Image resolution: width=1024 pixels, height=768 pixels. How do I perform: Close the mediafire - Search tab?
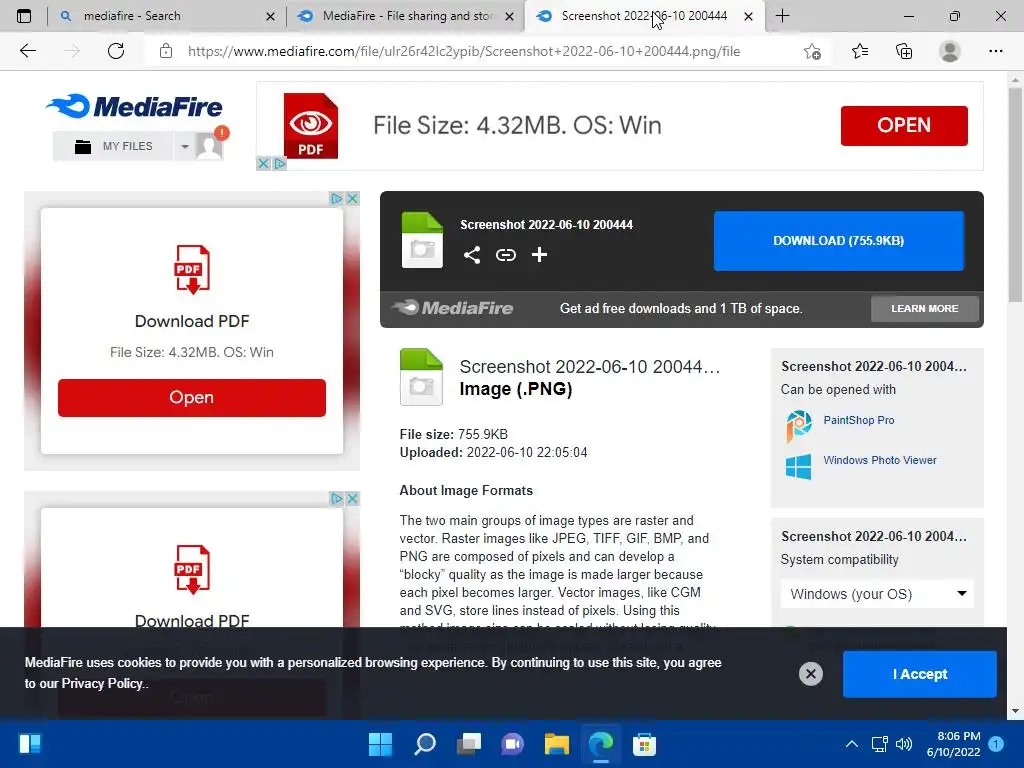pos(270,16)
